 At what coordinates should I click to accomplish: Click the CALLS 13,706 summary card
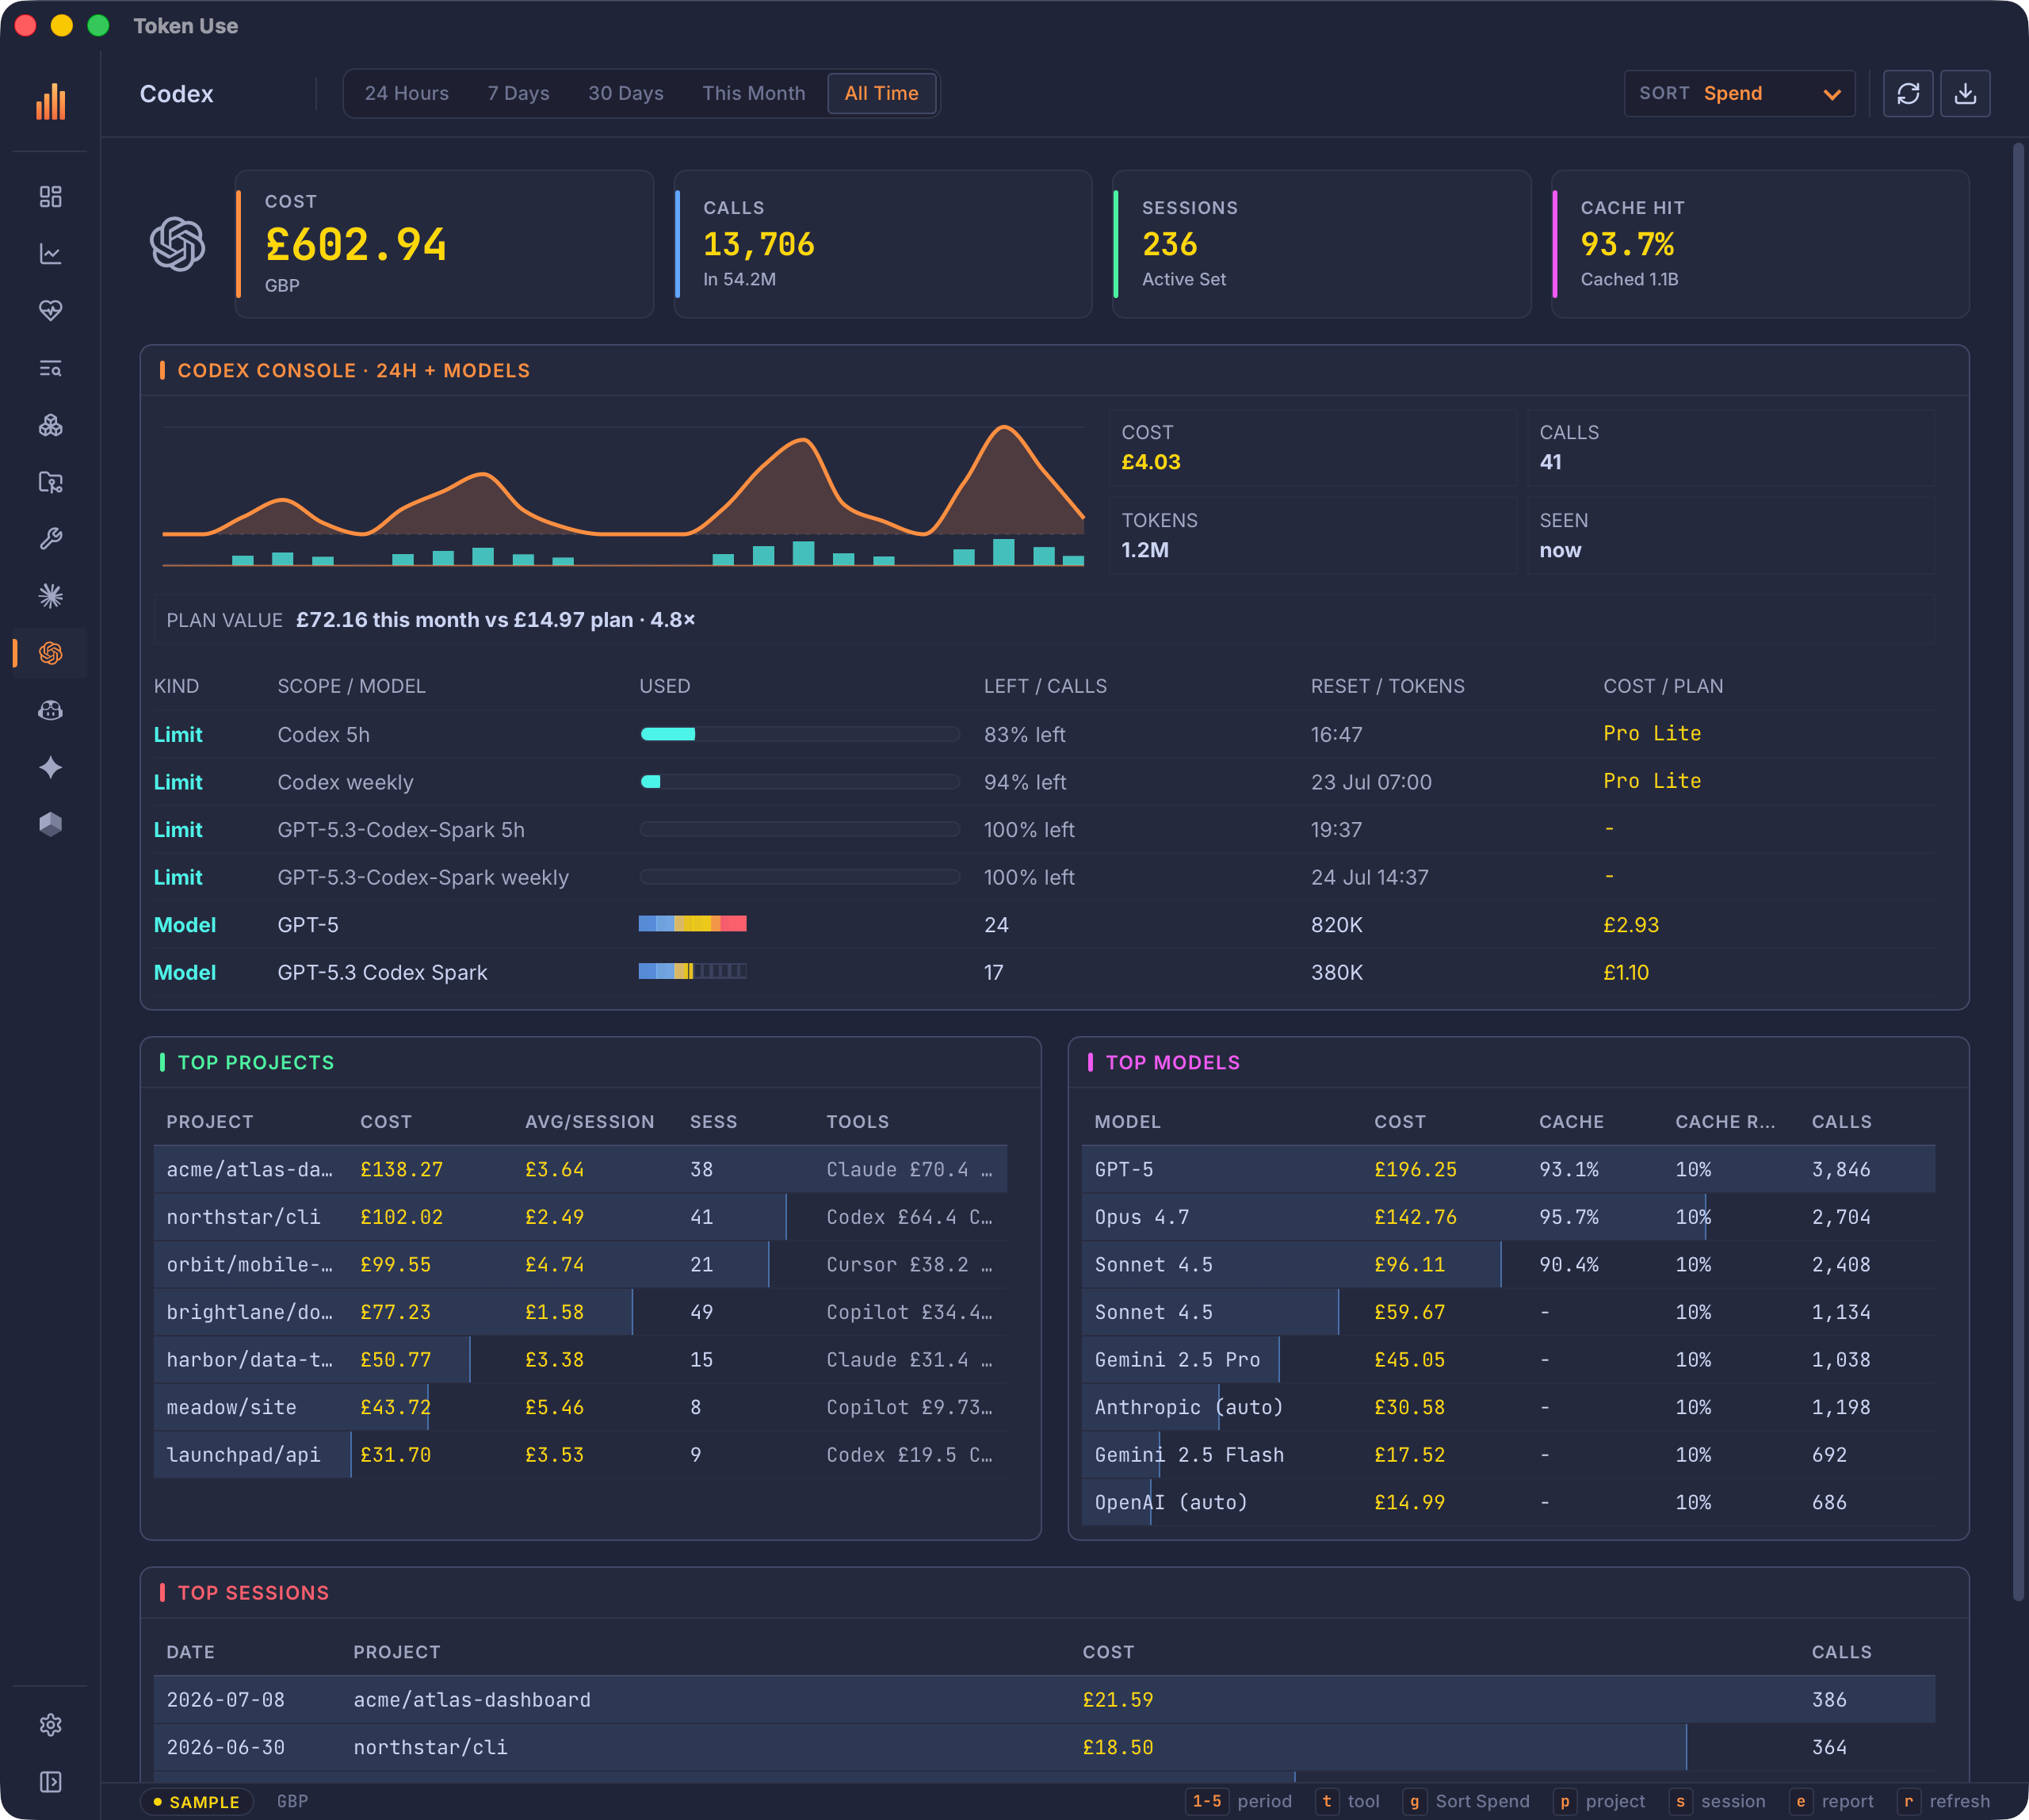(883, 244)
